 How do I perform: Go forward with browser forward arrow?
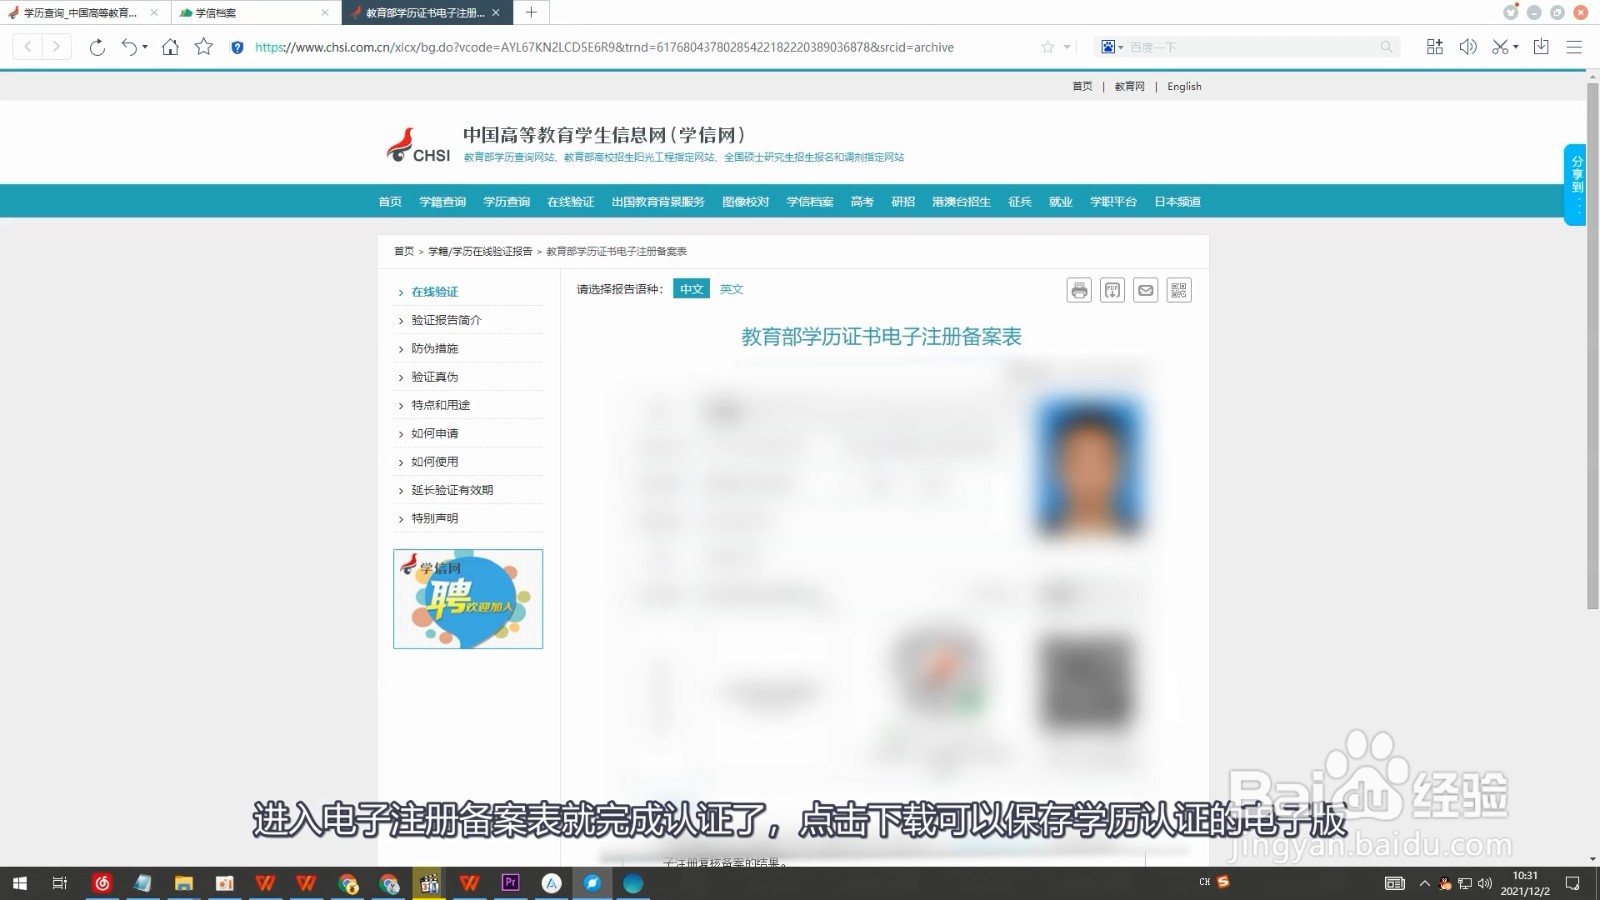coord(56,47)
